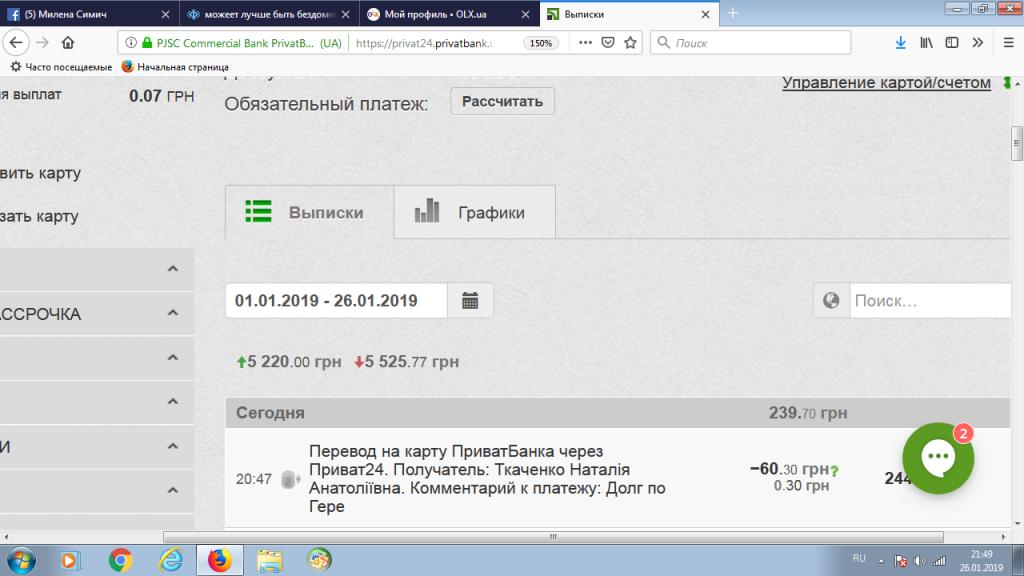The image size is (1024, 576).
Task: Click the Firefox Поиск search bar
Action: (750, 42)
